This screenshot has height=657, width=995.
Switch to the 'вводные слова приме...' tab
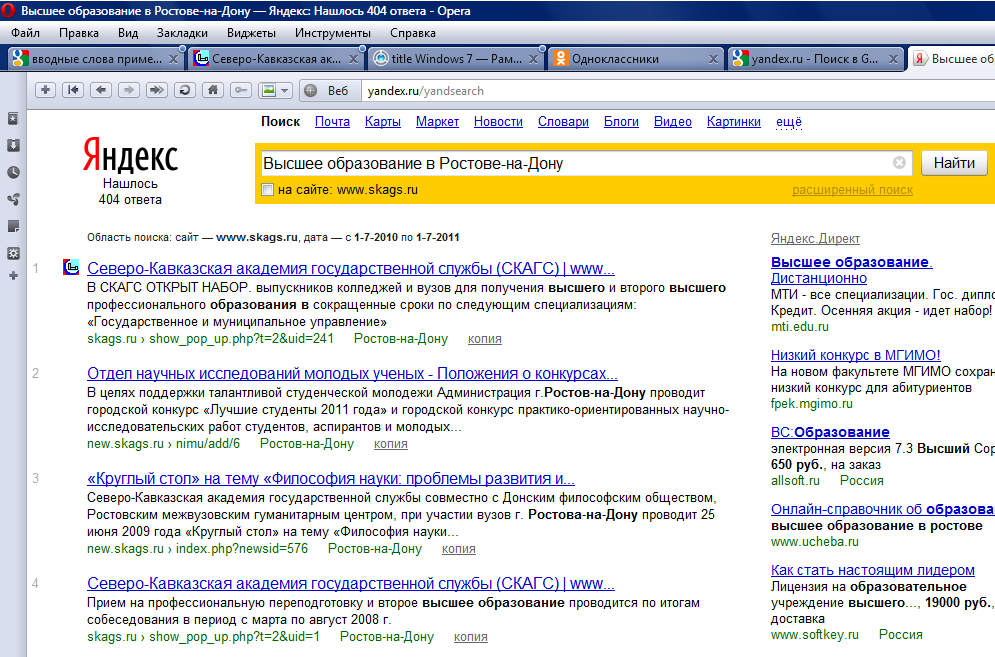coord(96,59)
